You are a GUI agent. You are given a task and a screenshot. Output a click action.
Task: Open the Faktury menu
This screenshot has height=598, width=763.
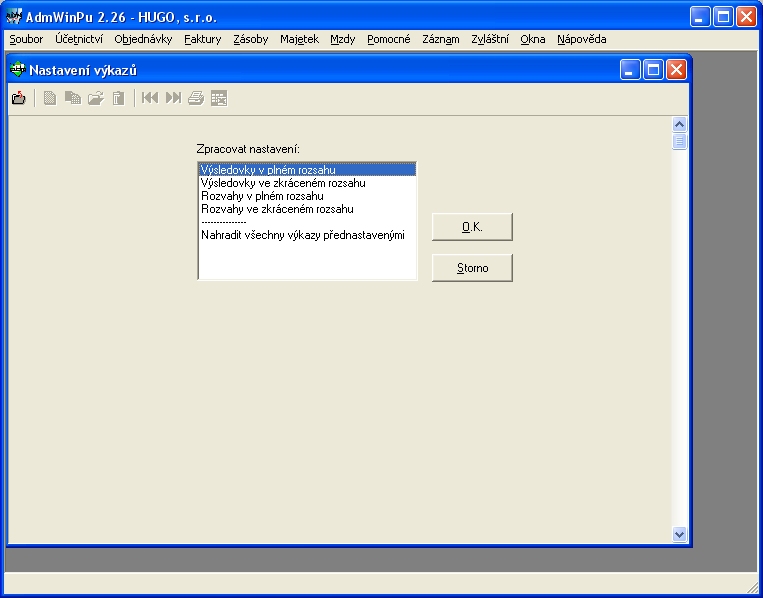click(202, 39)
